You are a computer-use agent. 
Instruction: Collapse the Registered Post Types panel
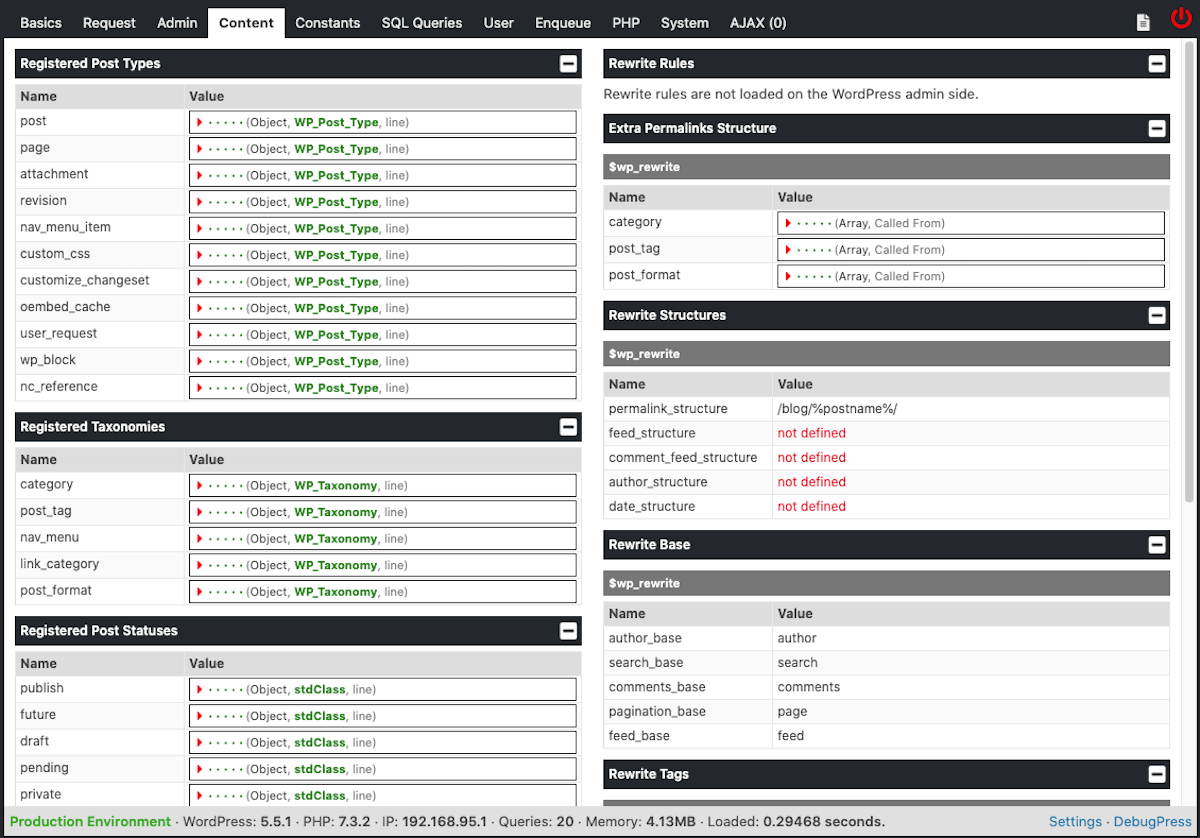click(568, 64)
